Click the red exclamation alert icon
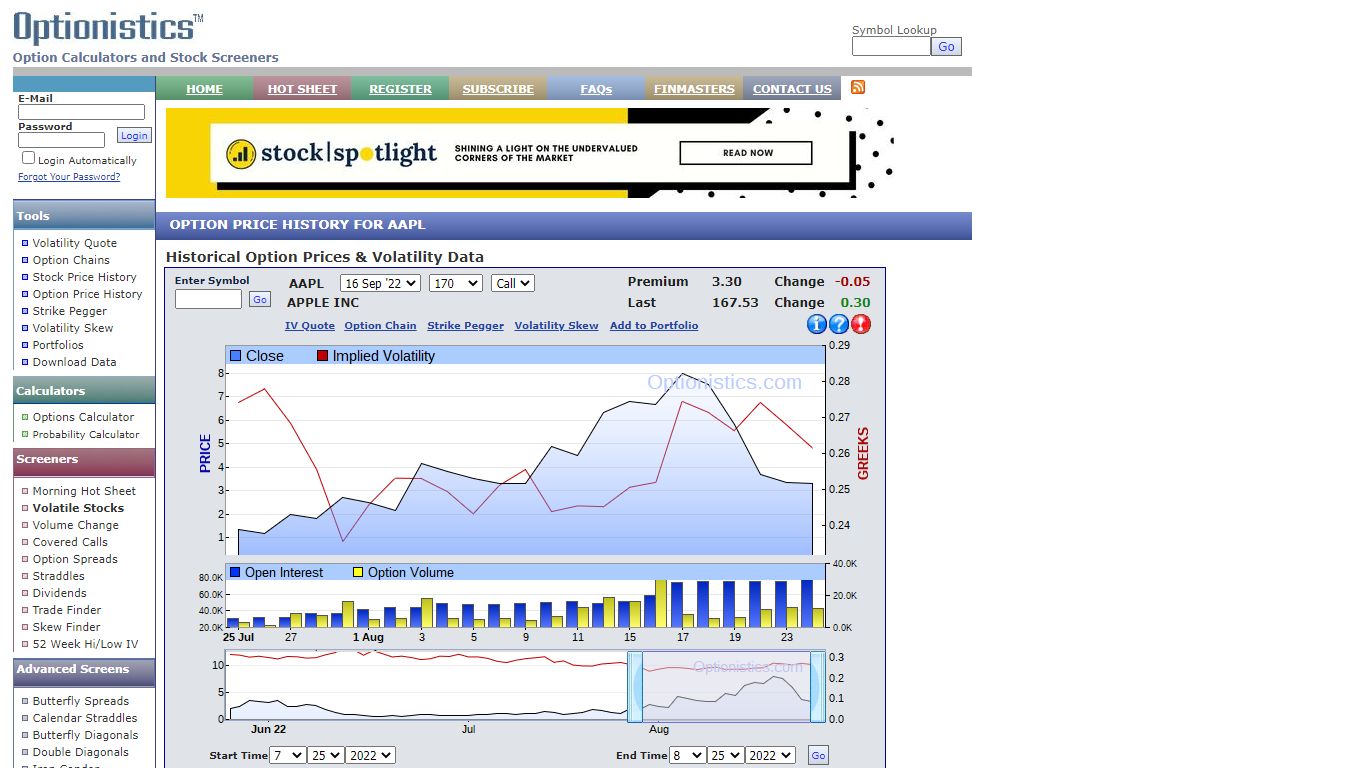The height and width of the screenshot is (768, 1366). [x=861, y=324]
